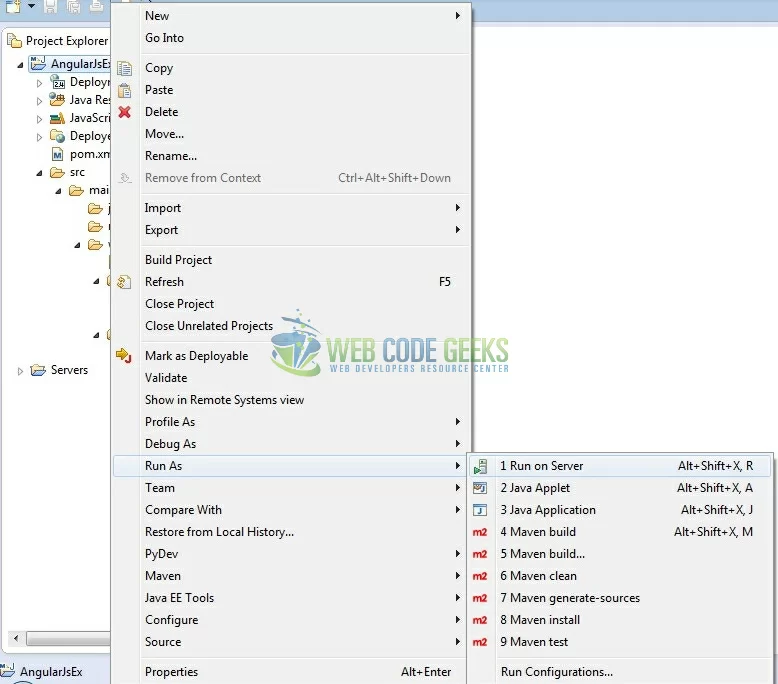
Task: Click the Java Resources icon
Action: 57,100
